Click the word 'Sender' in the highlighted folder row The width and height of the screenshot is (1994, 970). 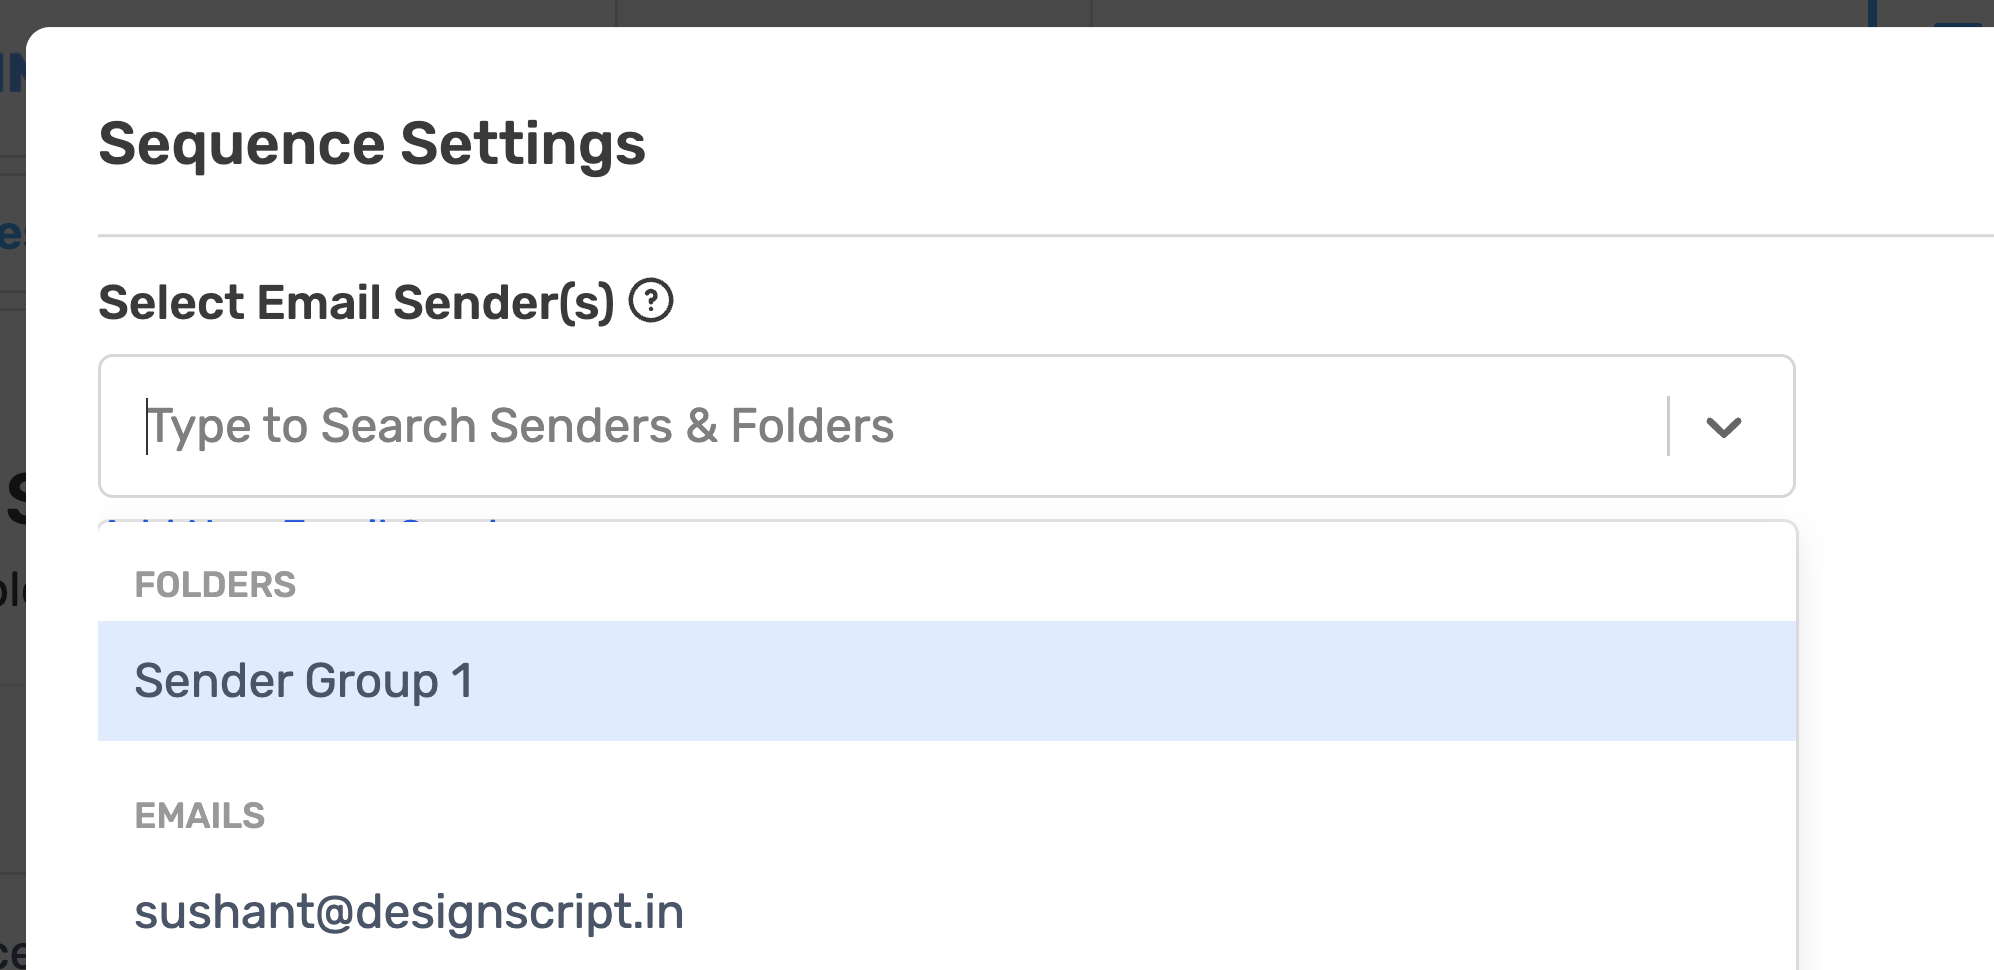point(213,681)
